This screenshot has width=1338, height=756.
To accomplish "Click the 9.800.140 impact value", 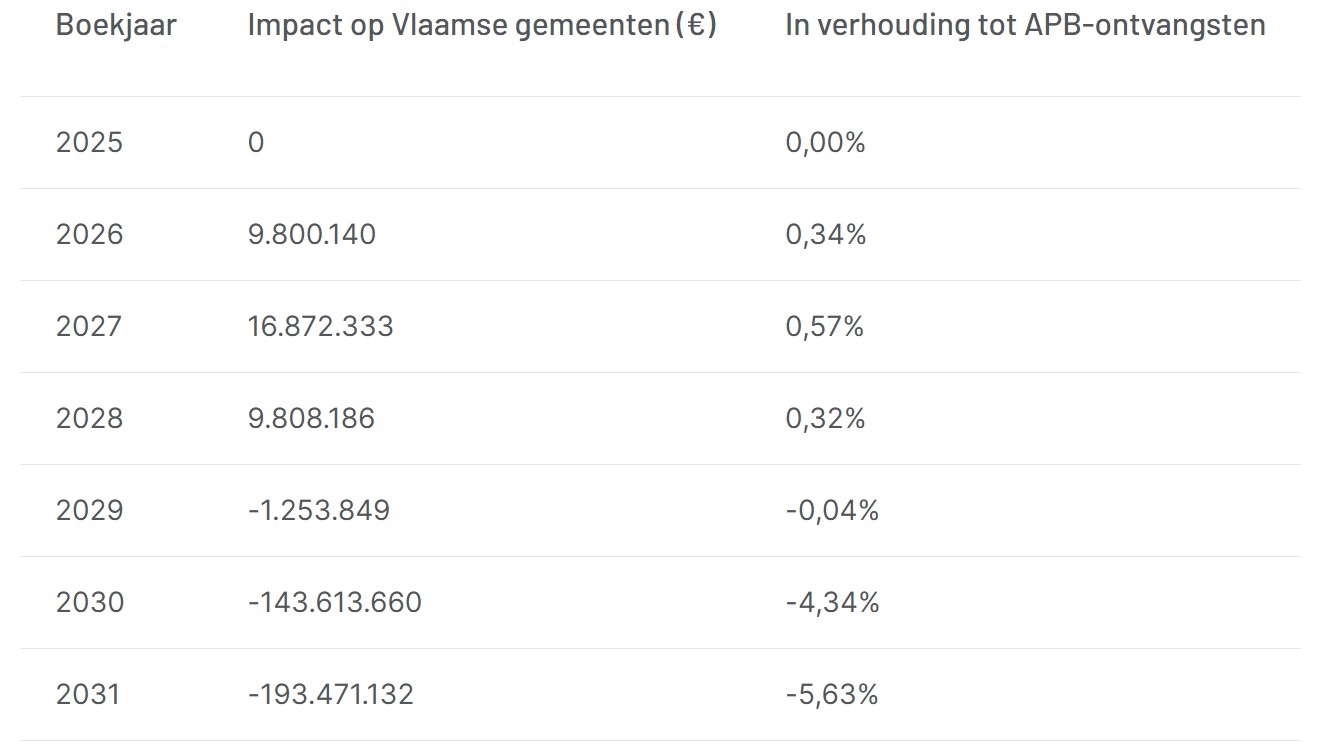I will [x=312, y=235].
